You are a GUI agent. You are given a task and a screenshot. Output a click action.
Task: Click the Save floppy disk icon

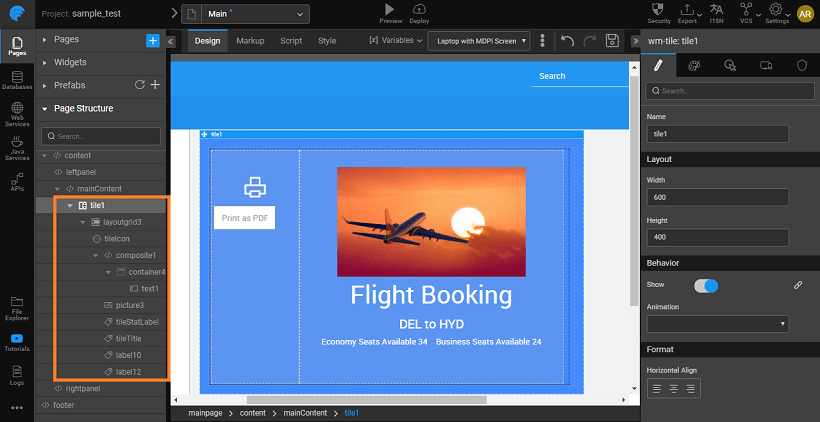612,41
